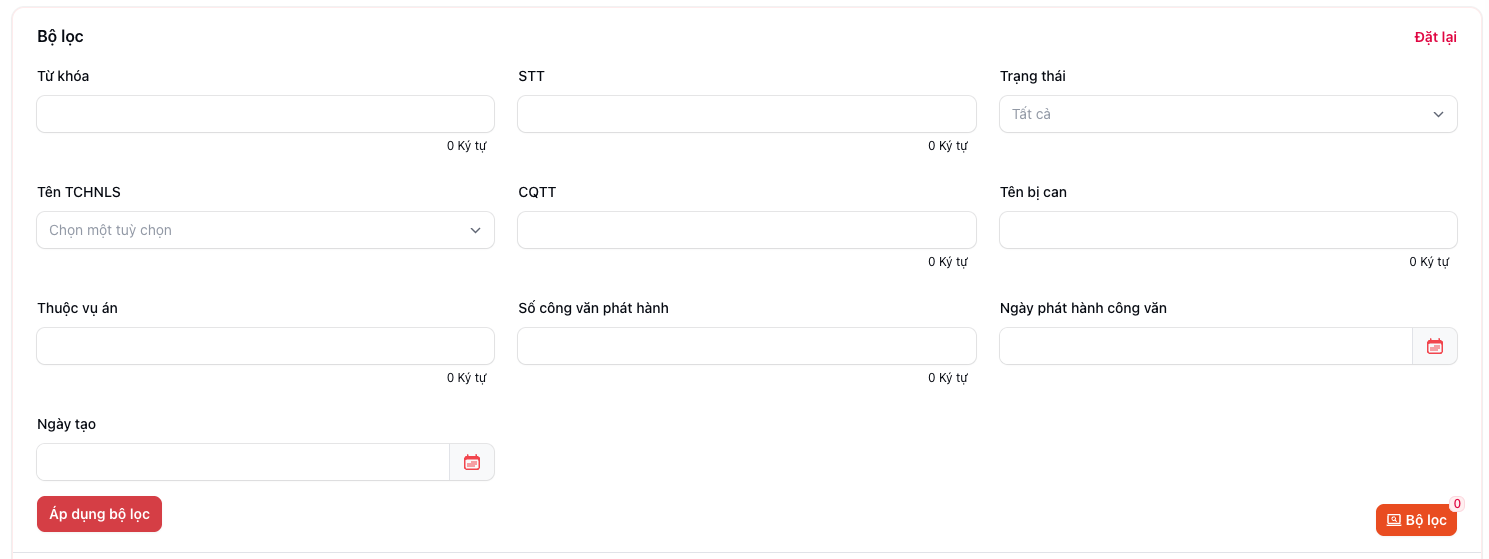Focus the Từ khóa input field

pos(265,114)
